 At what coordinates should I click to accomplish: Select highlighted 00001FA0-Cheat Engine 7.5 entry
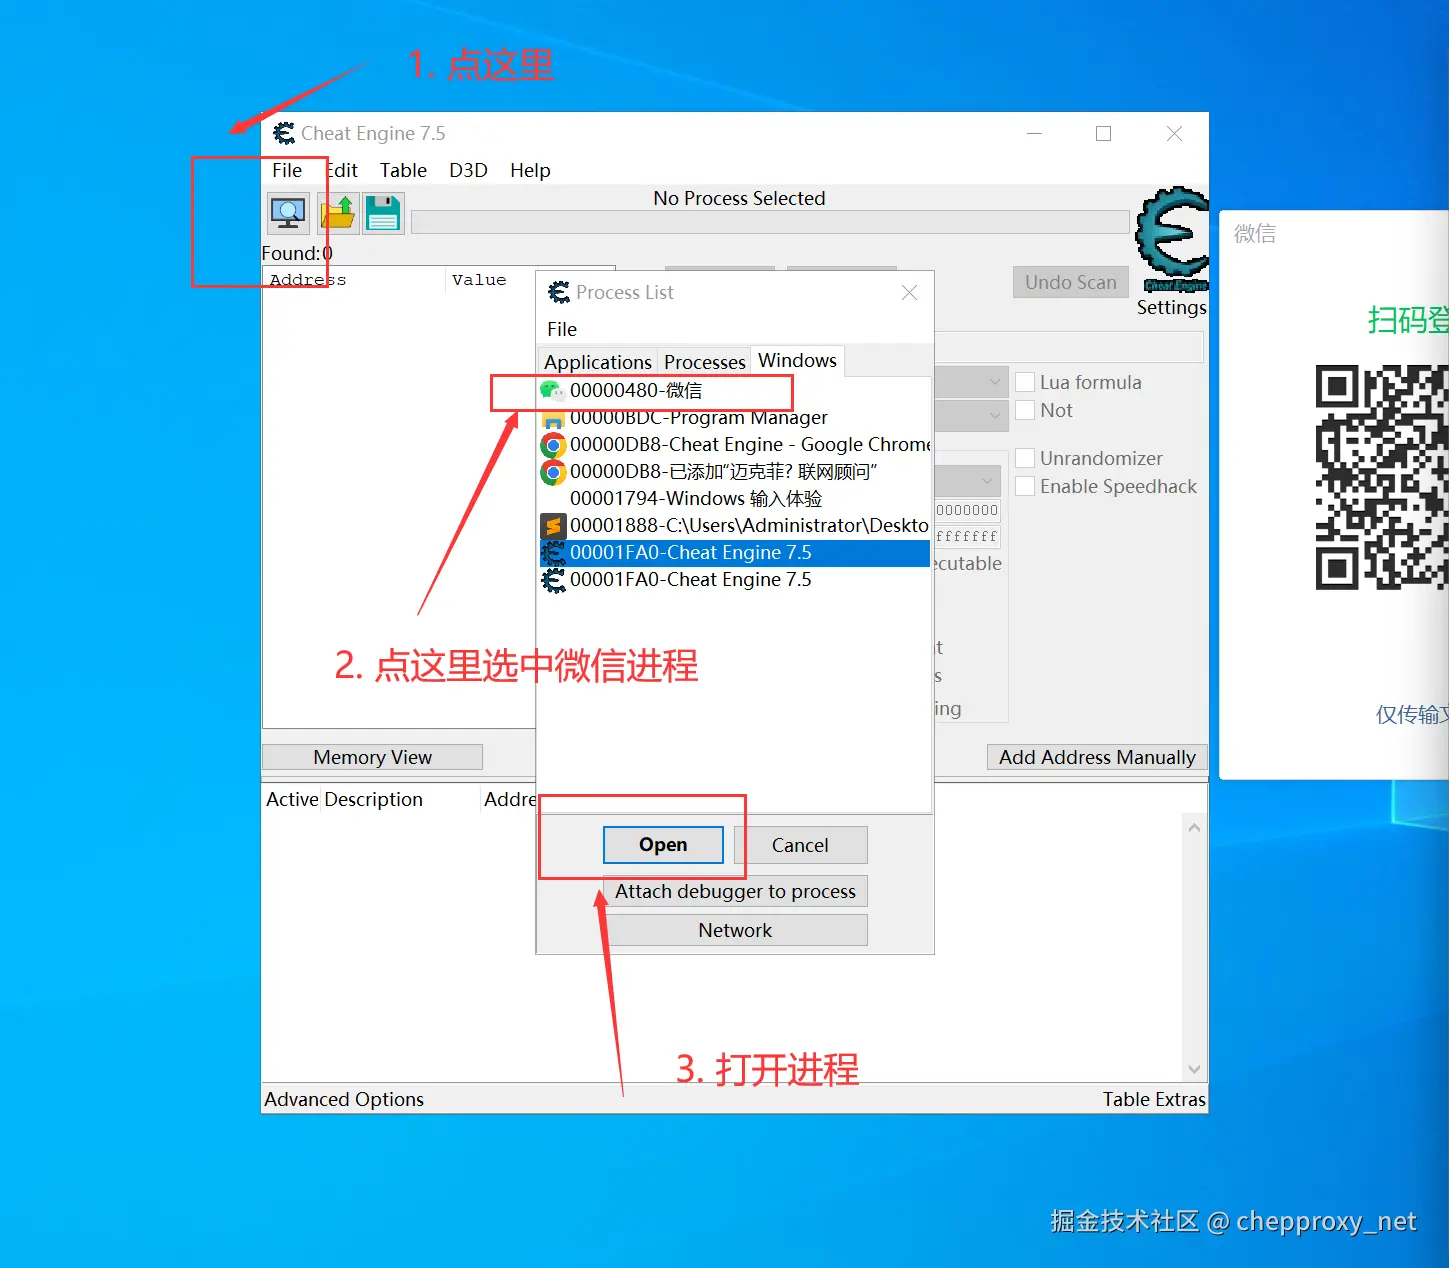[734, 552]
